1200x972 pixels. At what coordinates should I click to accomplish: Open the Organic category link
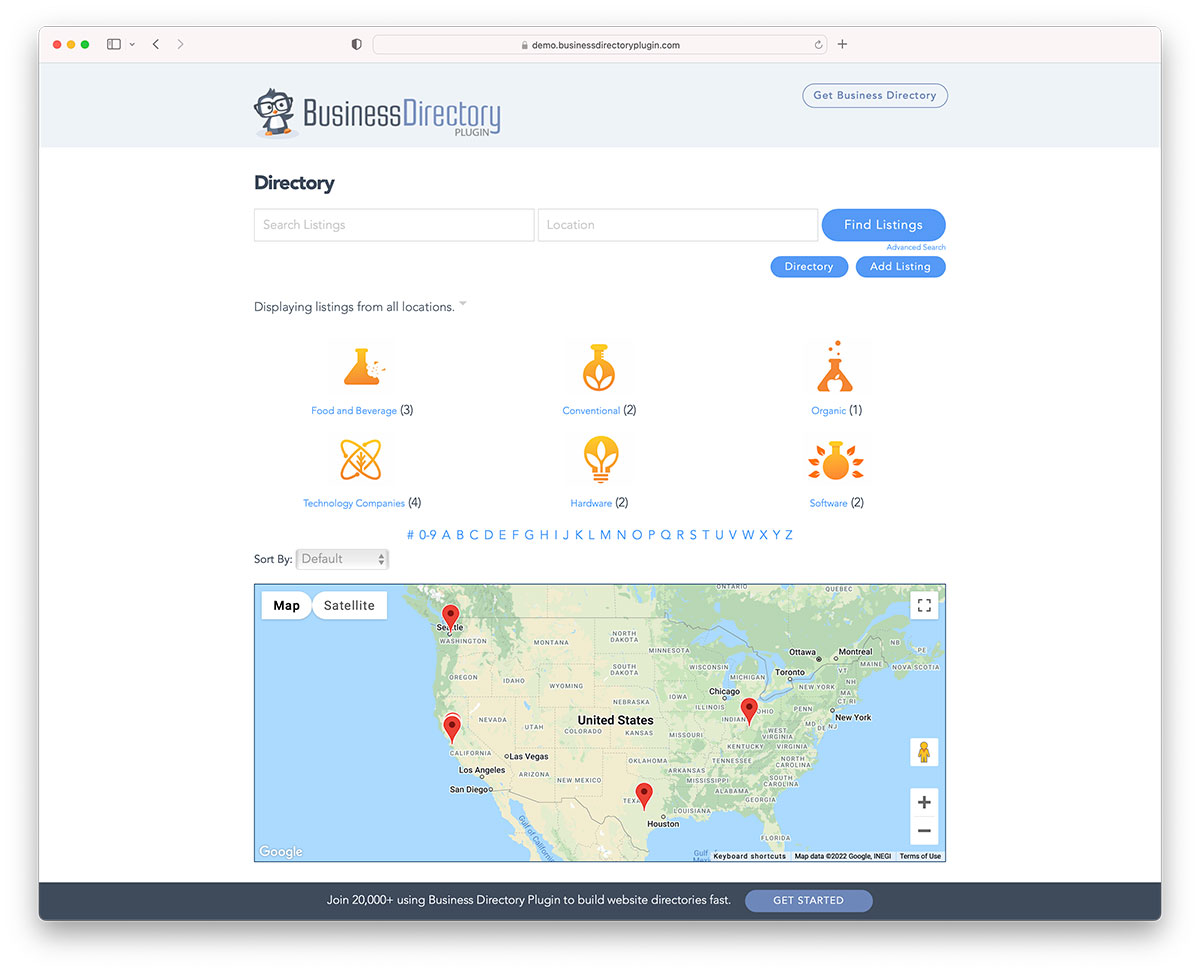(x=829, y=411)
